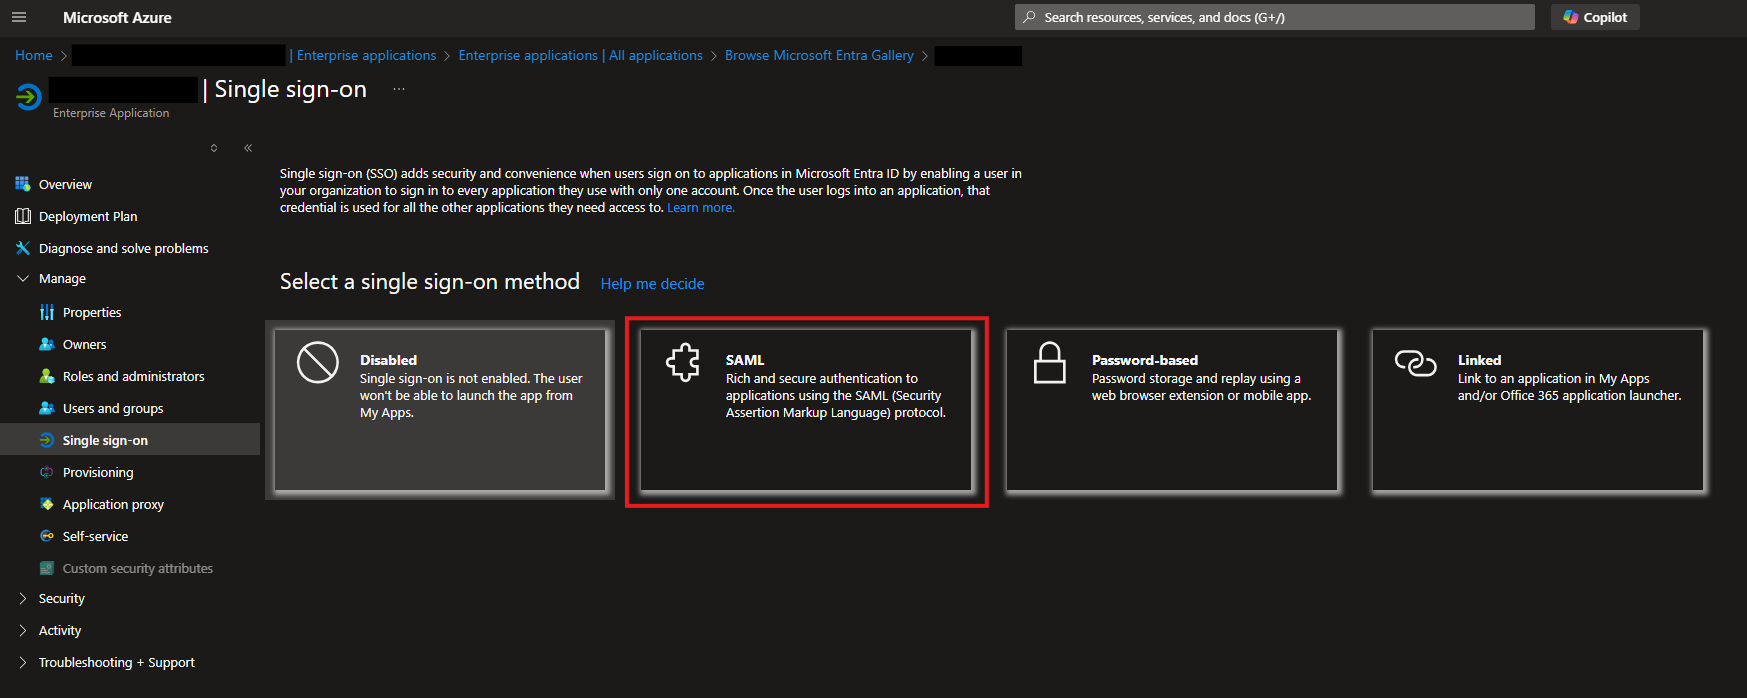Click the search resources input field

click(x=1275, y=17)
